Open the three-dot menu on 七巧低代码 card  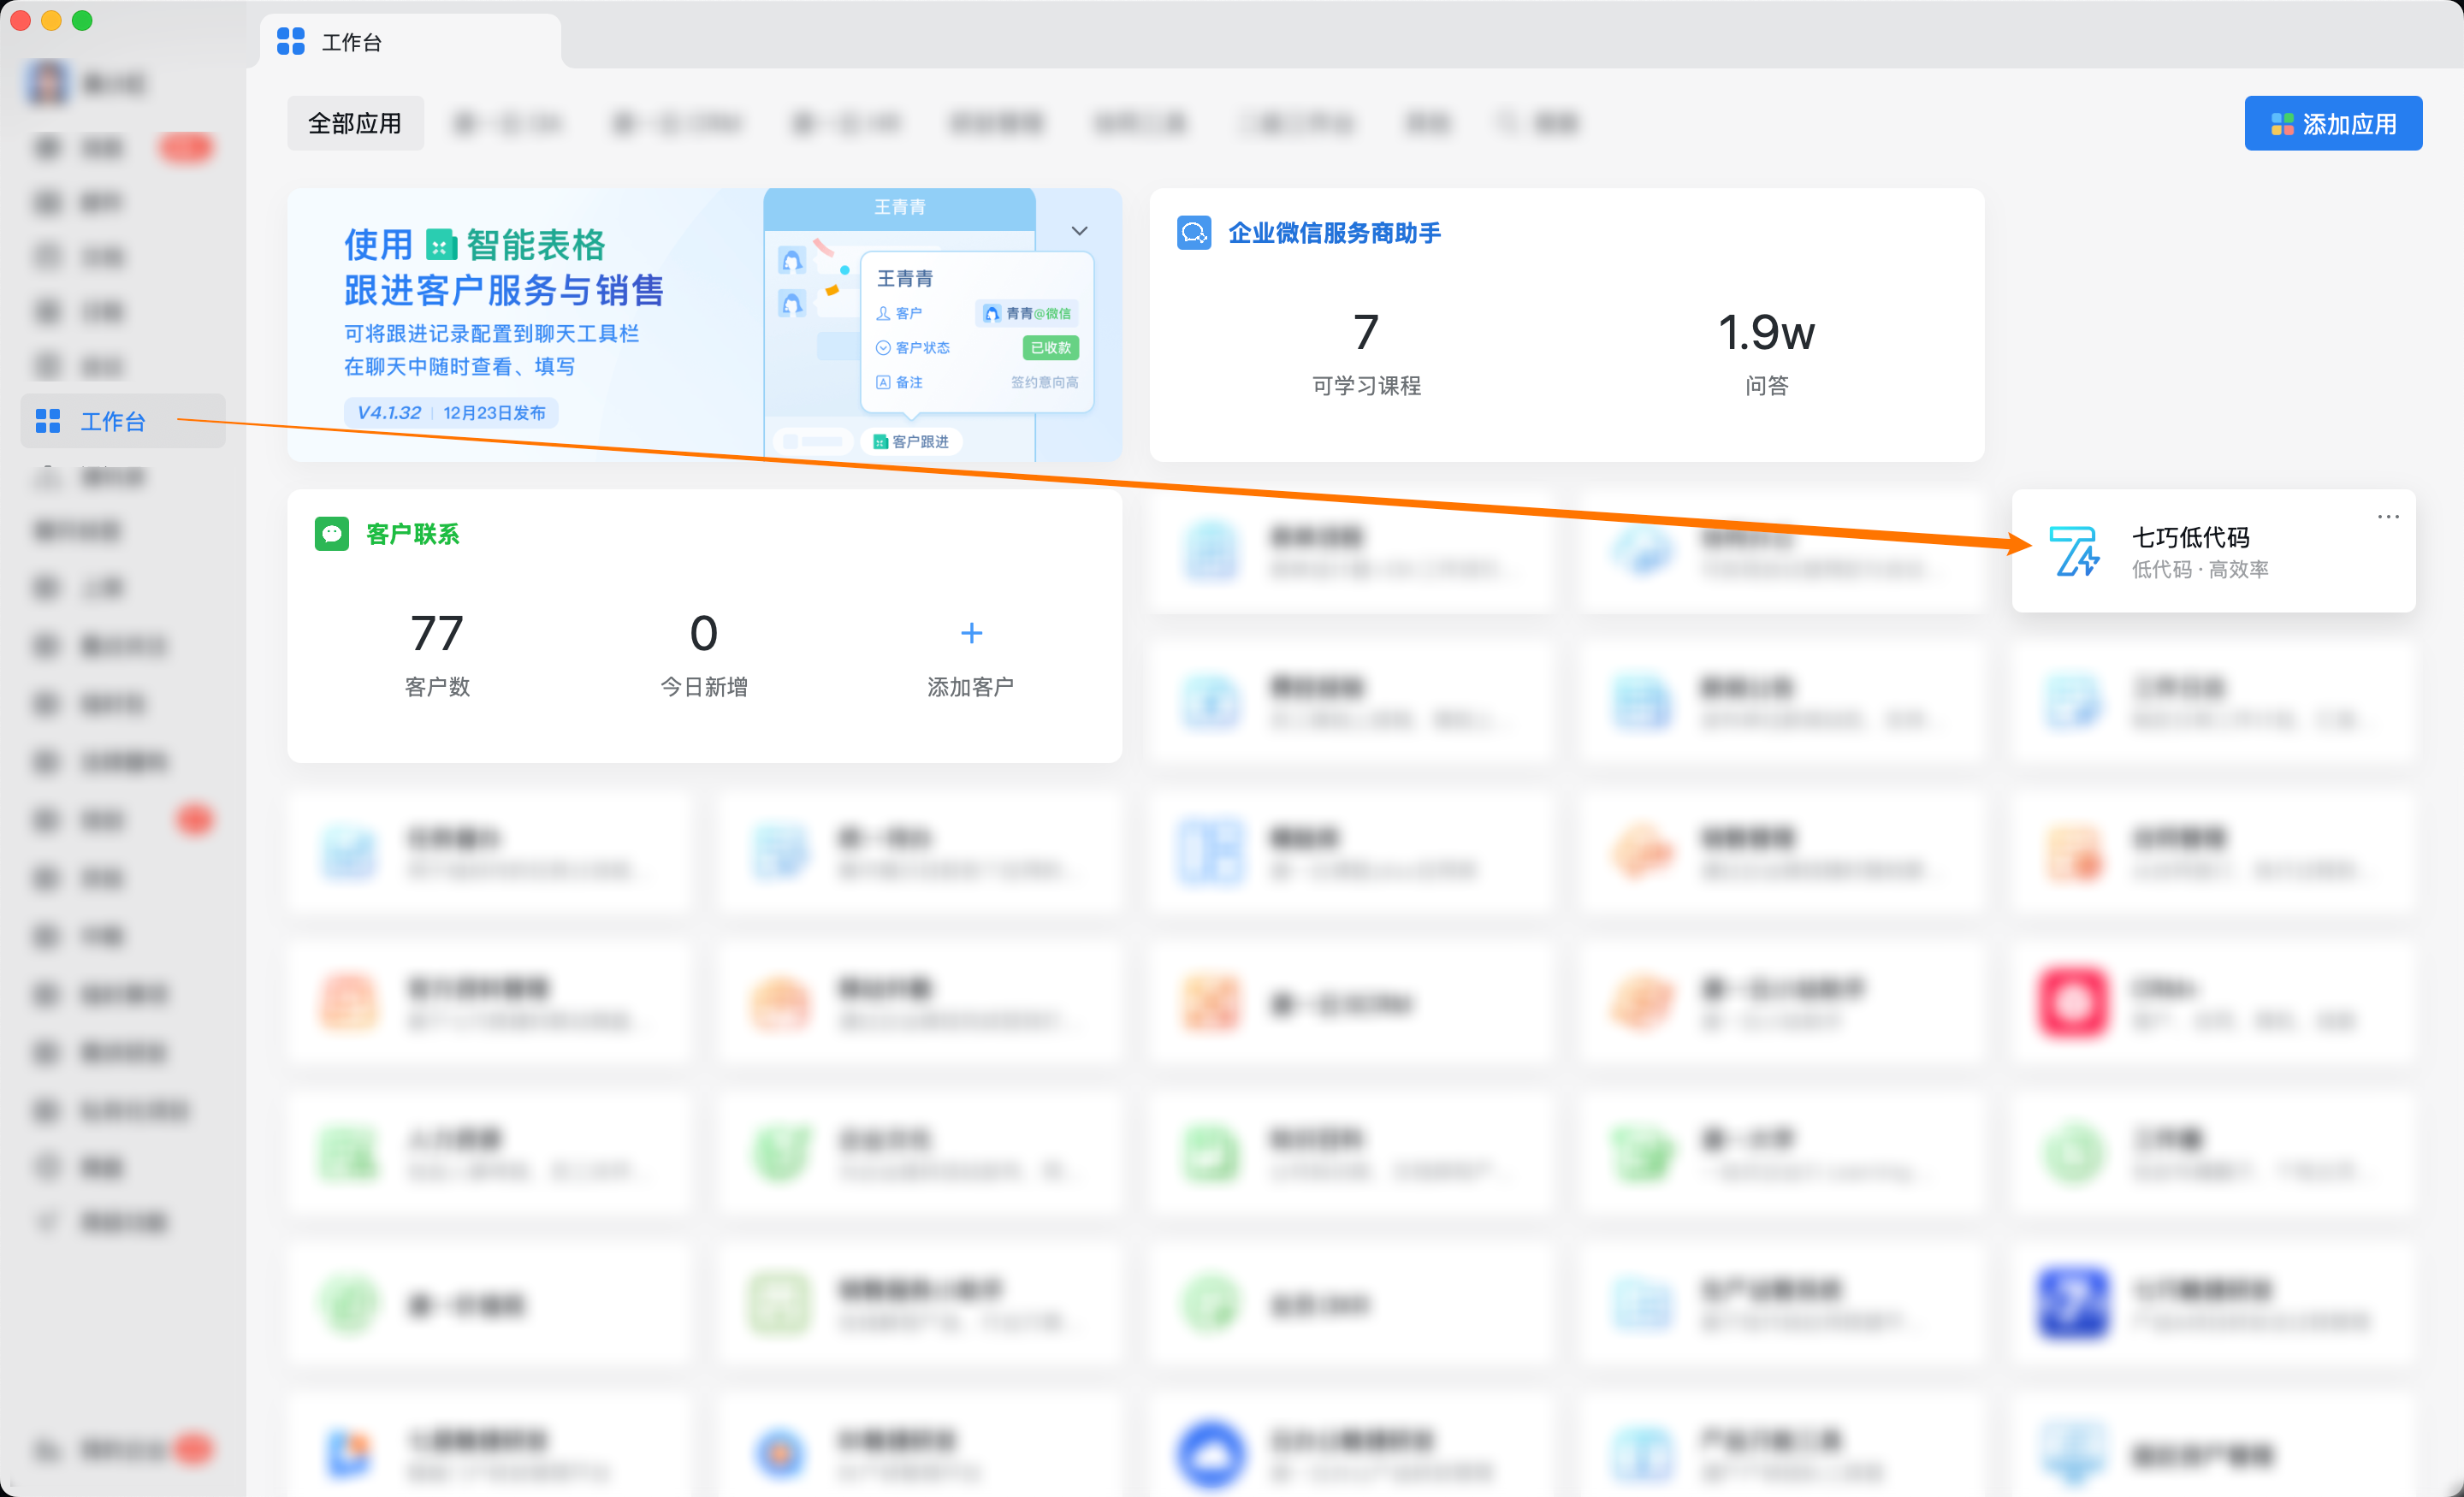click(2387, 517)
